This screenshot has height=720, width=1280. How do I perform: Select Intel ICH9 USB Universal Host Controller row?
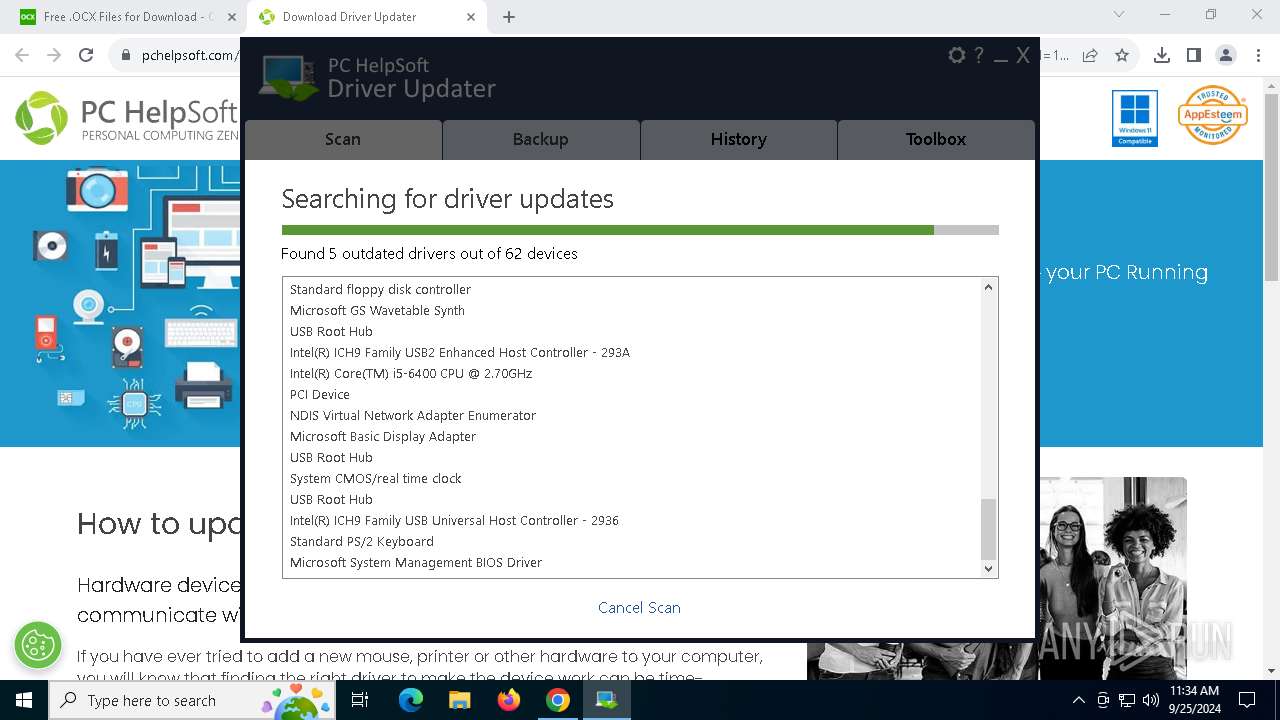[x=632, y=520]
